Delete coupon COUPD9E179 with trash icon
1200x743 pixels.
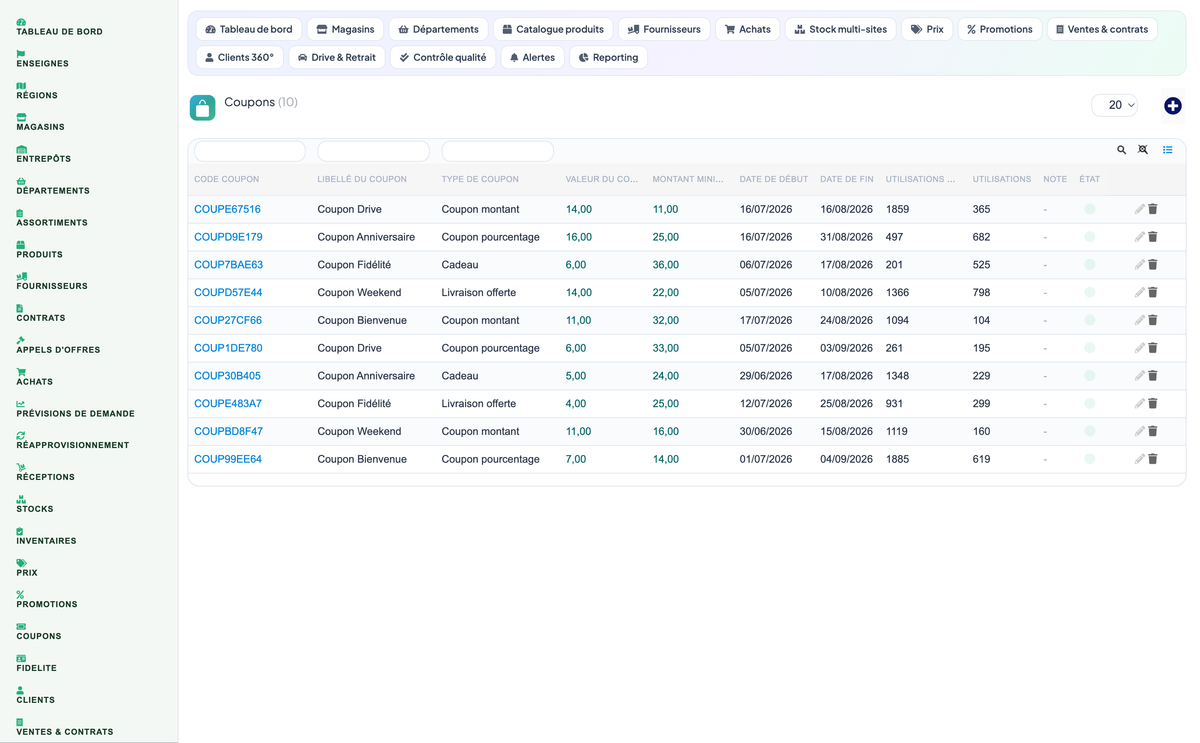tap(1153, 237)
